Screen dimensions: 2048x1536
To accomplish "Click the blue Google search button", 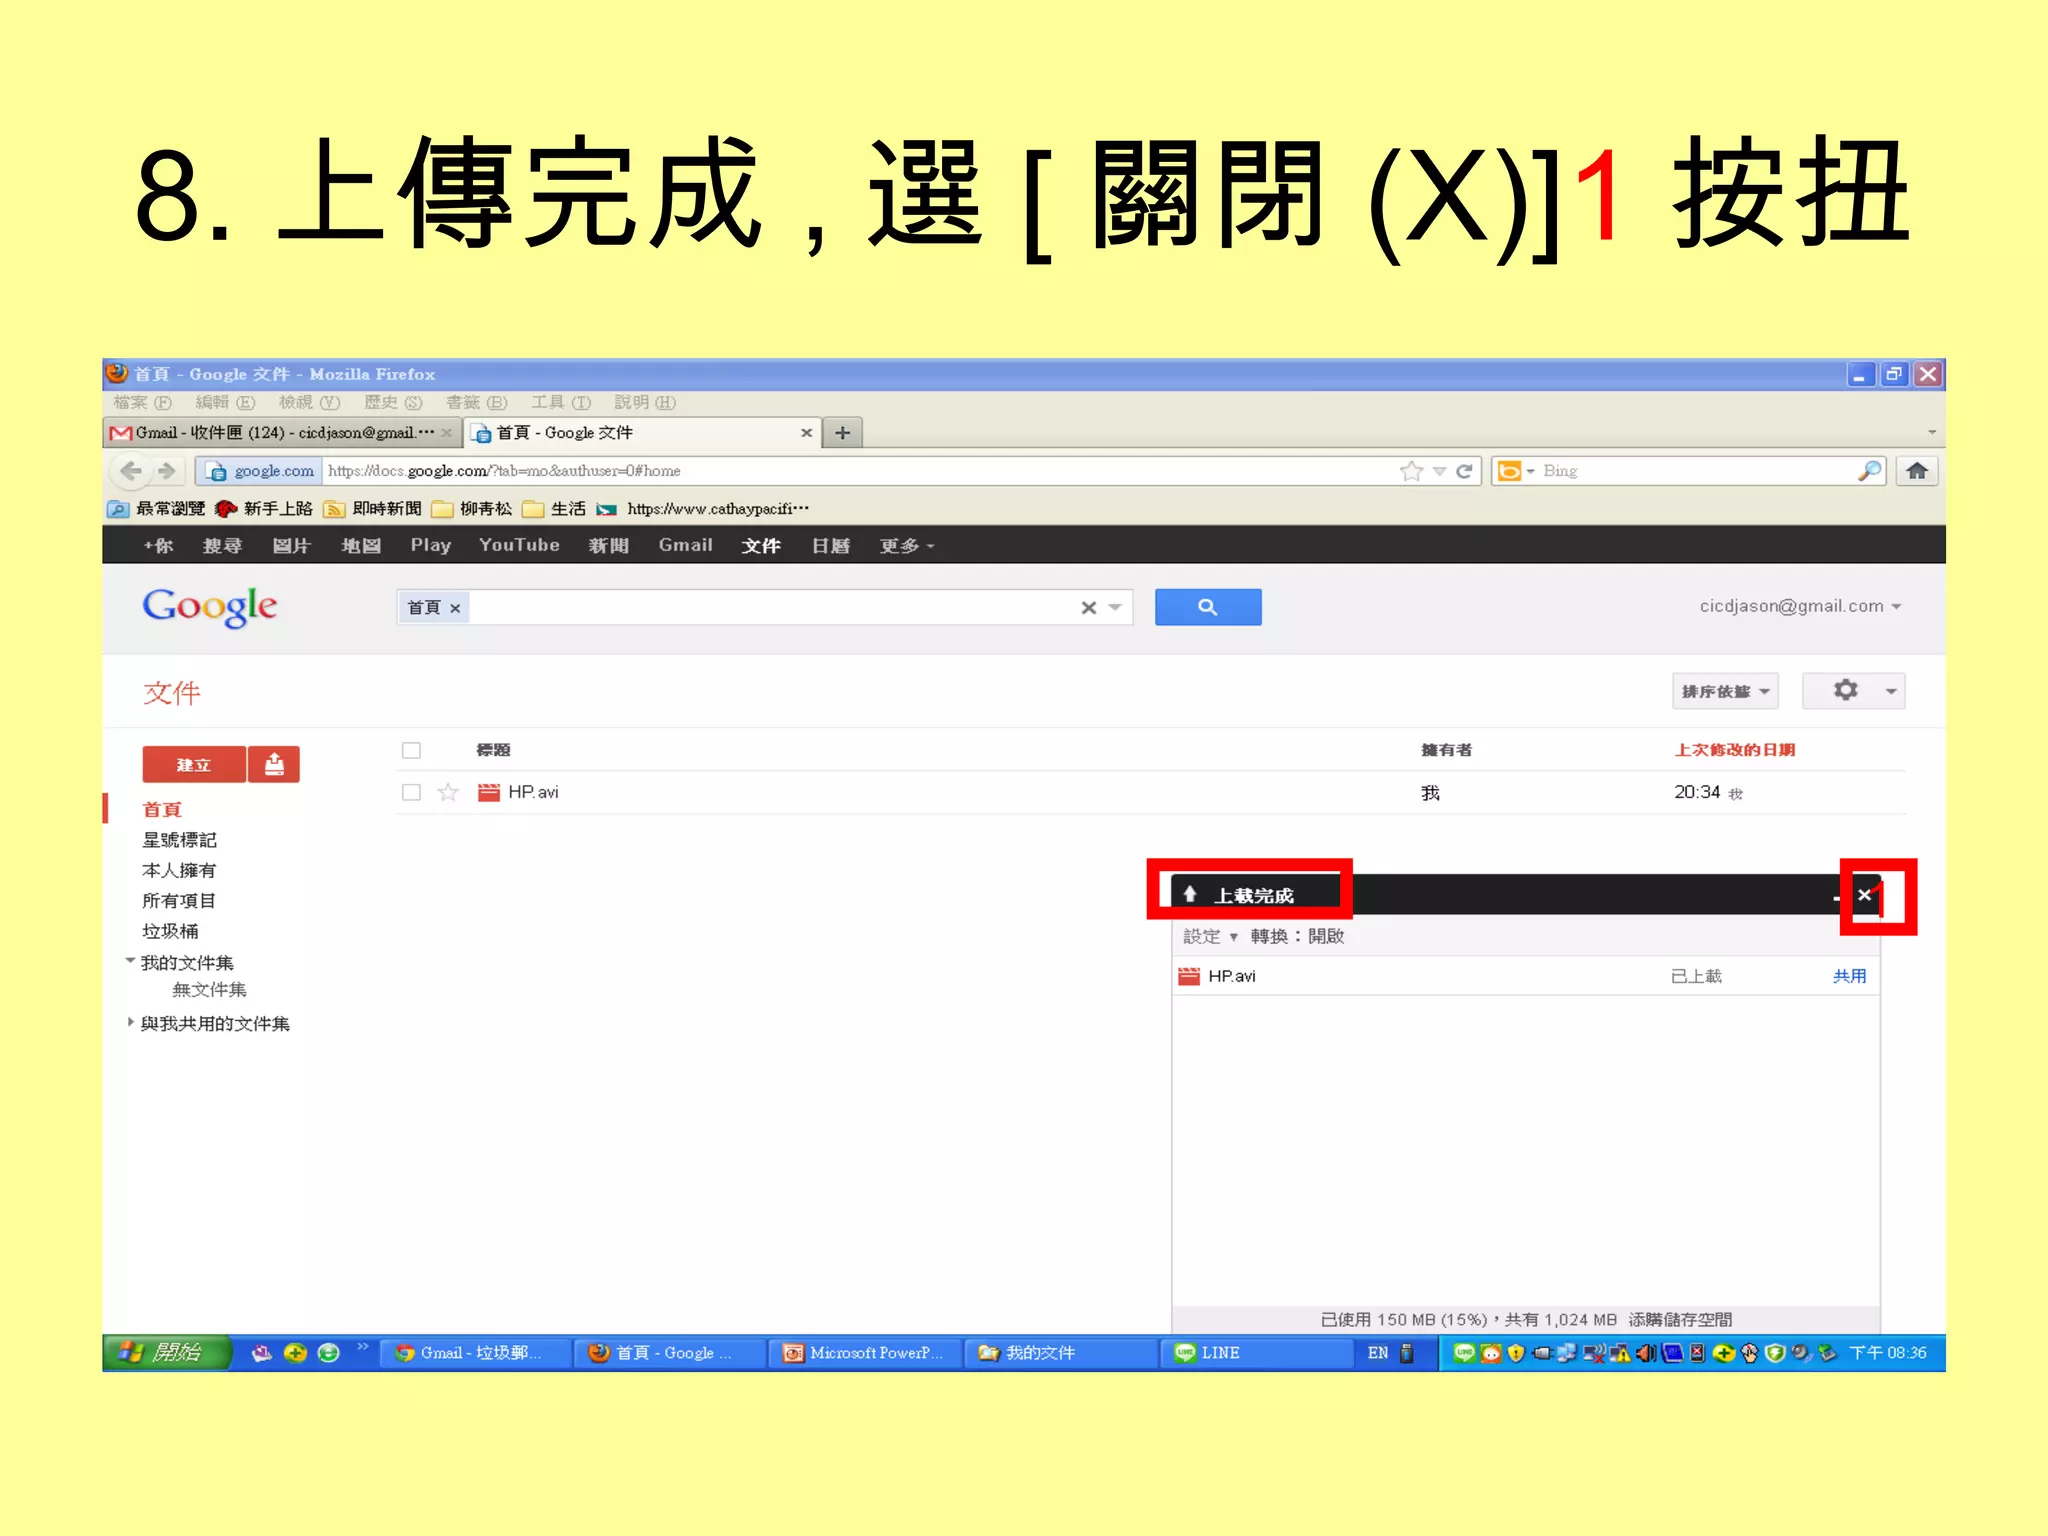I will coord(1208,607).
